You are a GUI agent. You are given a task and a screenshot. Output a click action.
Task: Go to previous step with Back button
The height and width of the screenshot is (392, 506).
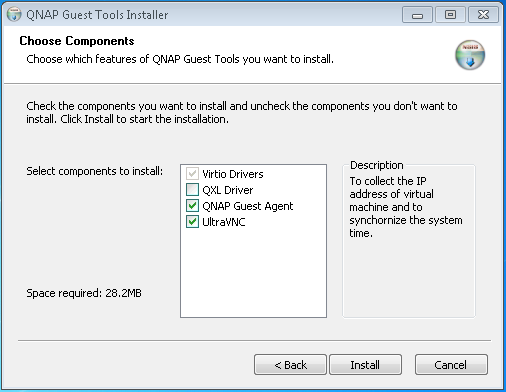(290, 365)
